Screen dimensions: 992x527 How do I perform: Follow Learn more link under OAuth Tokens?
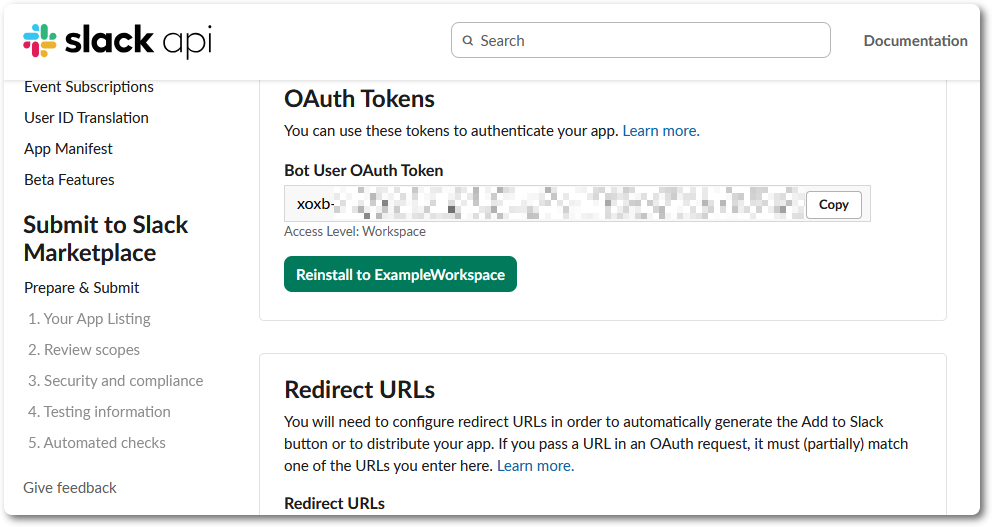point(660,131)
